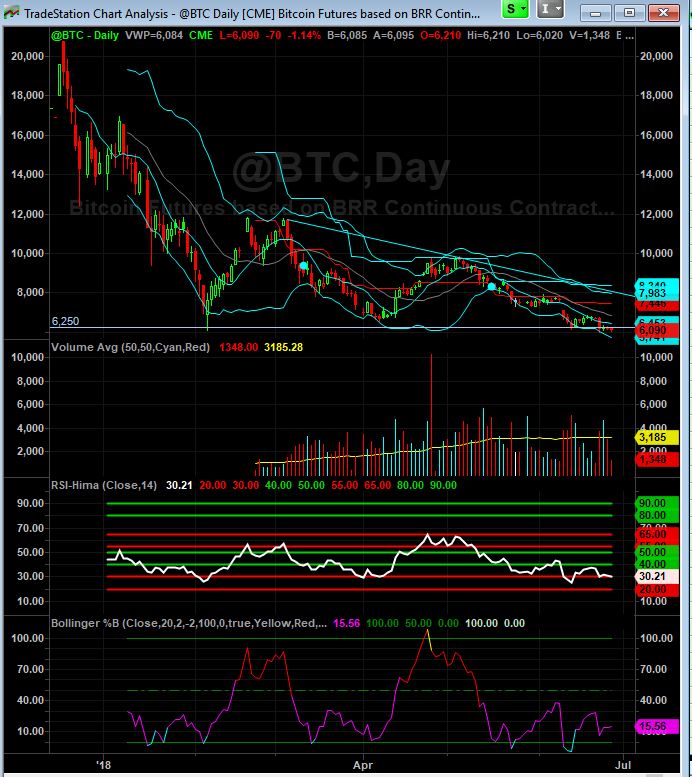This screenshot has height=777, width=692.
Task: Click the red 55.00 value in RSI status line
Action: [x=344, y=485]
